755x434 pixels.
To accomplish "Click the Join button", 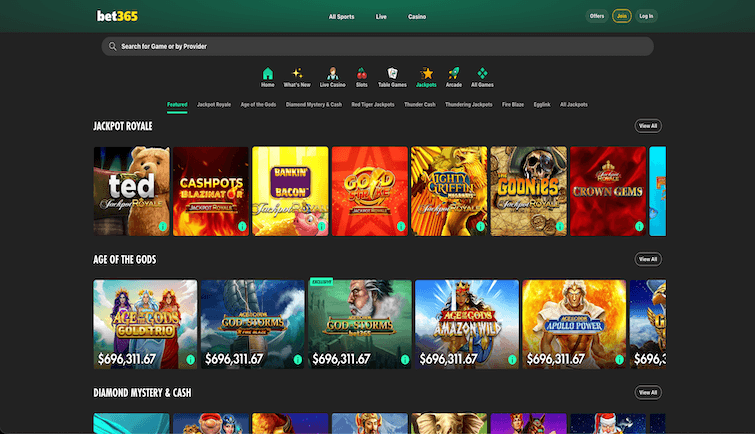I will point(622,16).
